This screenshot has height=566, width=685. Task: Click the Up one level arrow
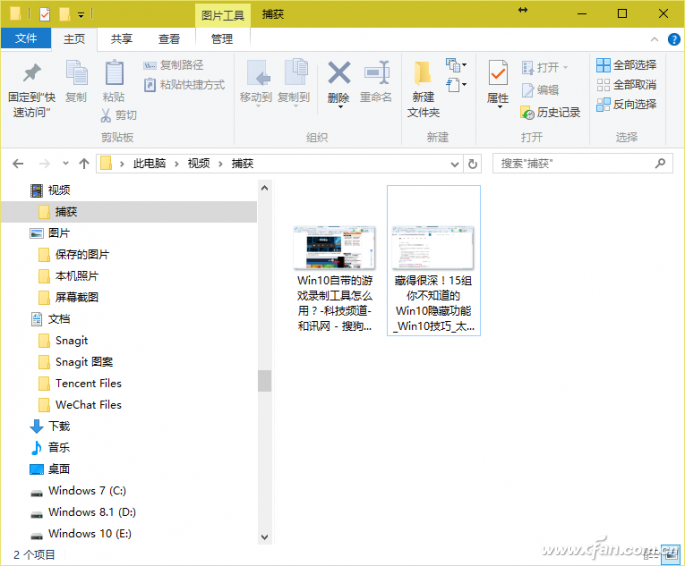click(x=84, y=164)
